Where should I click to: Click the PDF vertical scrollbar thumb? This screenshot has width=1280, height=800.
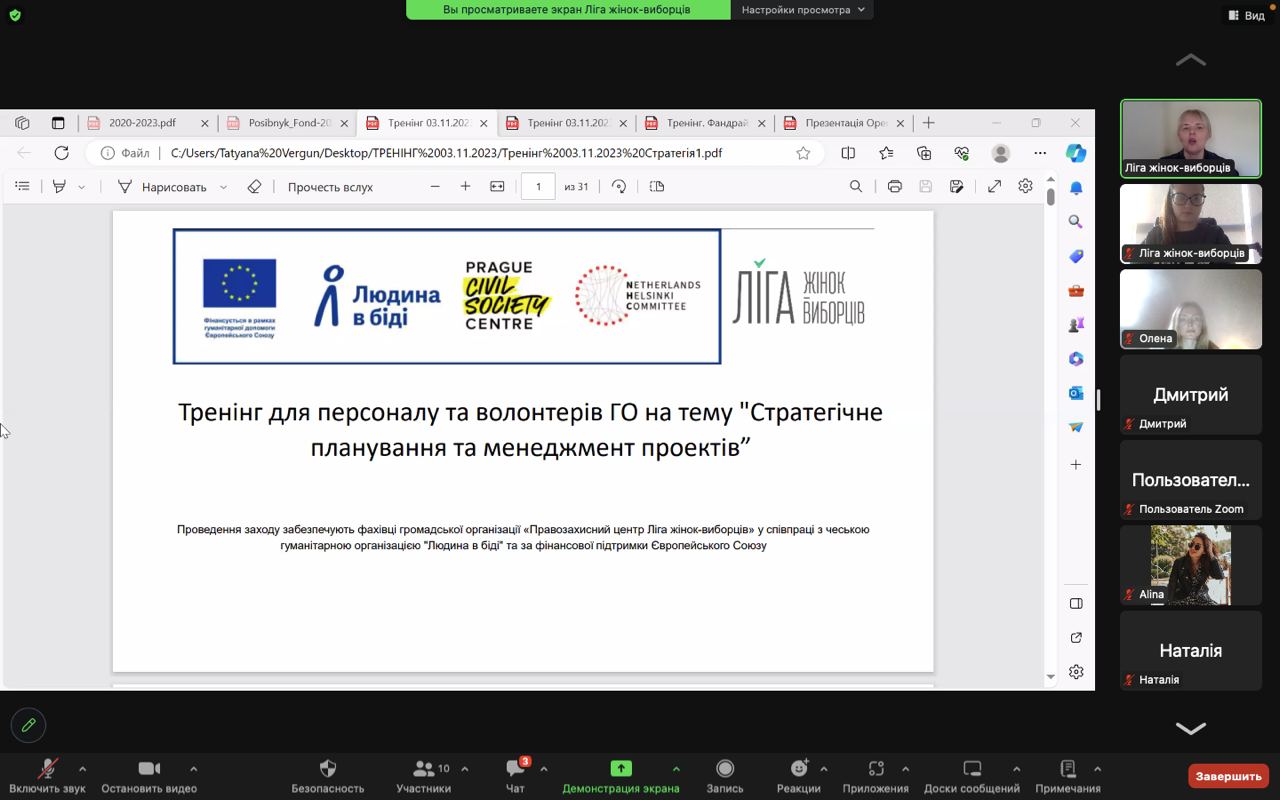tap(1050, 196)
